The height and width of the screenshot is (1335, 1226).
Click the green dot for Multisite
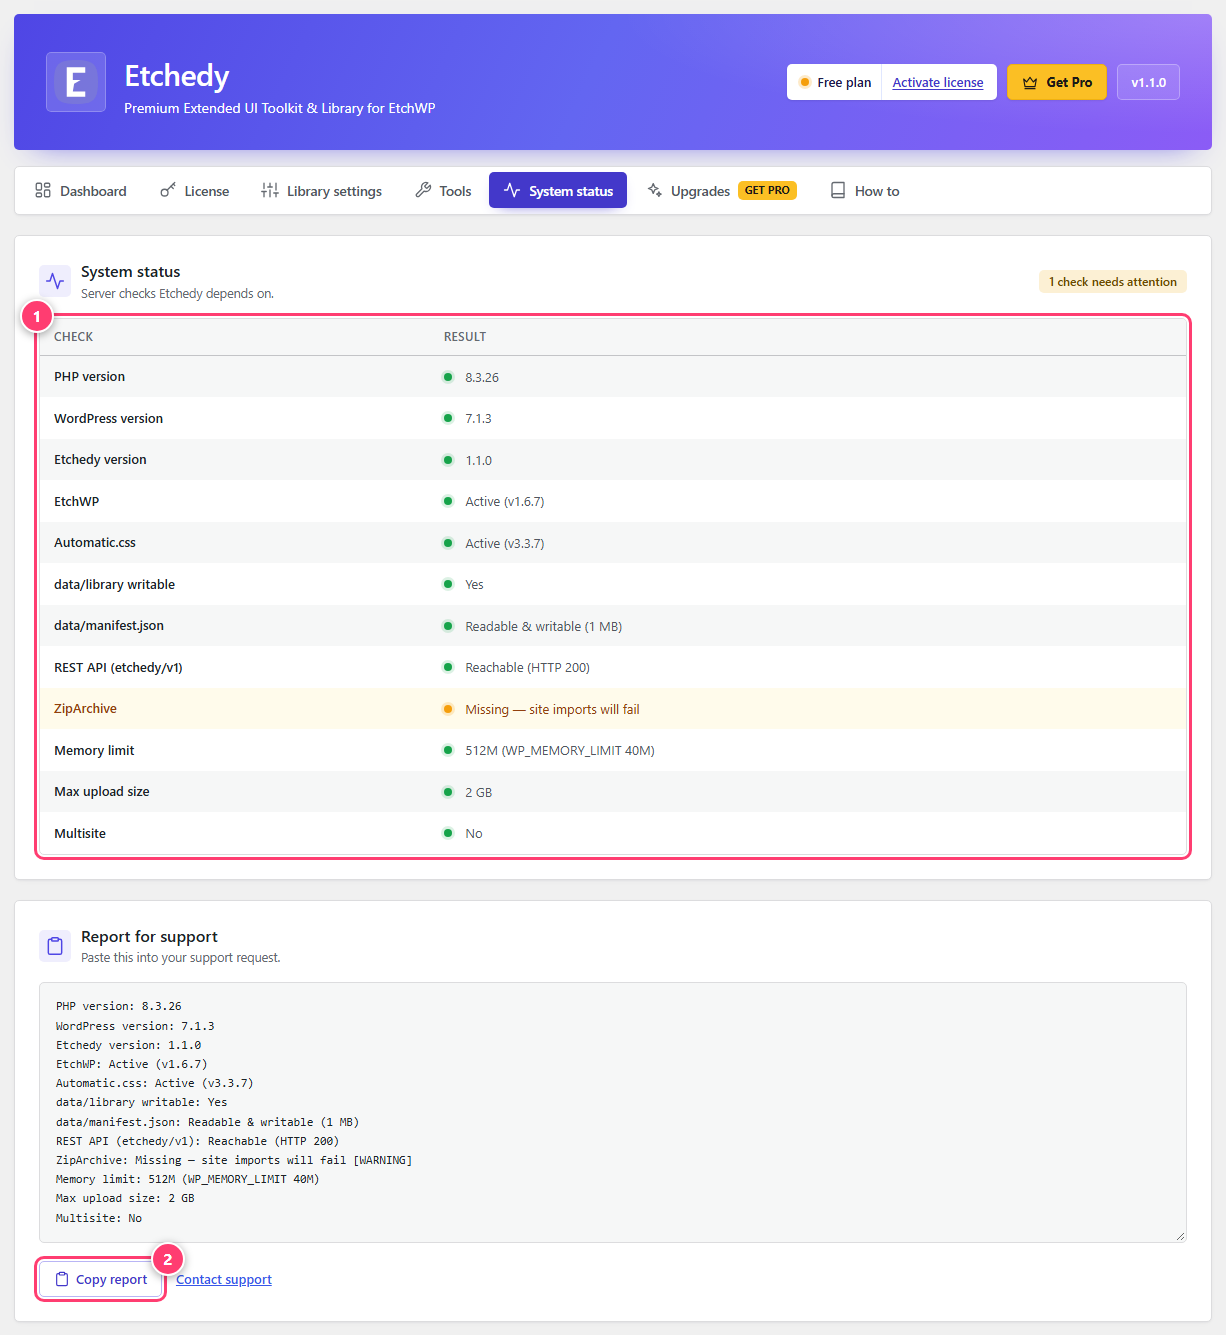448,833
